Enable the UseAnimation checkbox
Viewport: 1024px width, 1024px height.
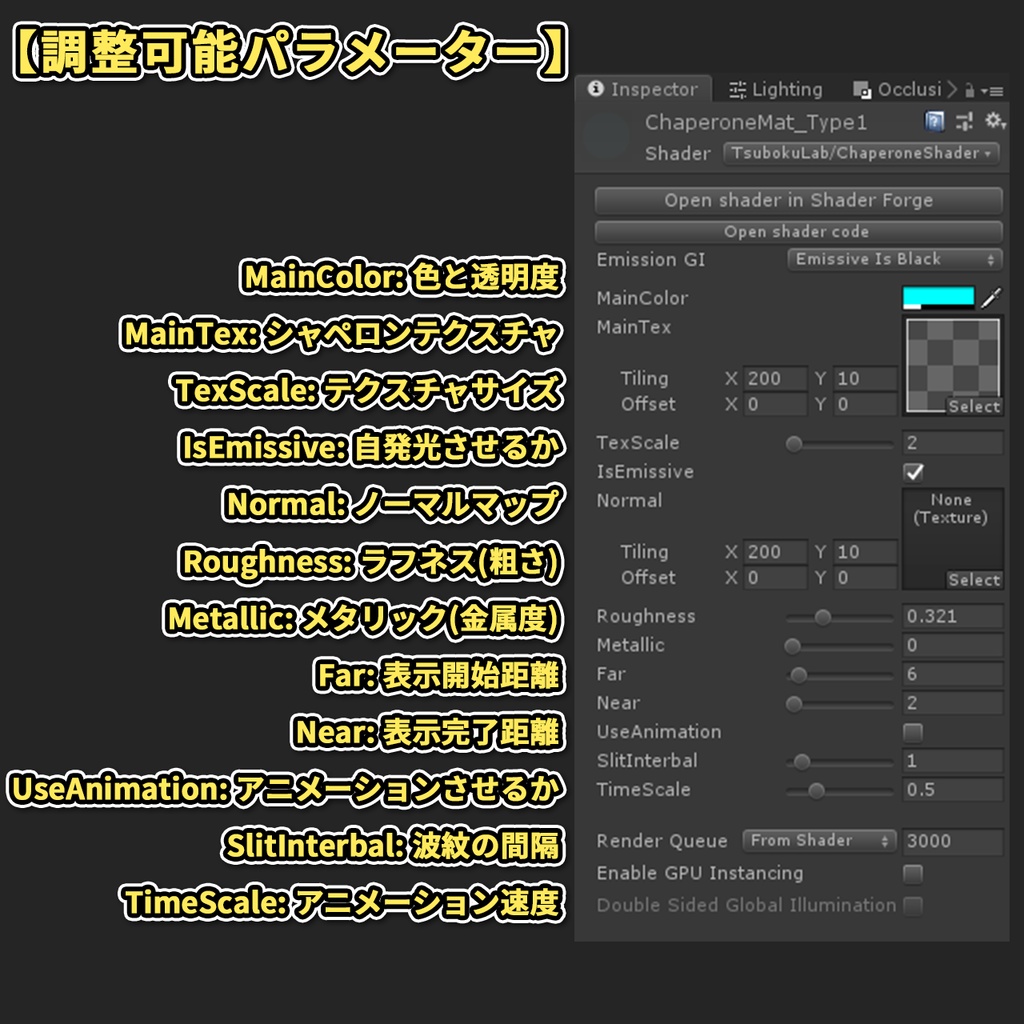(x=913, y=732)
